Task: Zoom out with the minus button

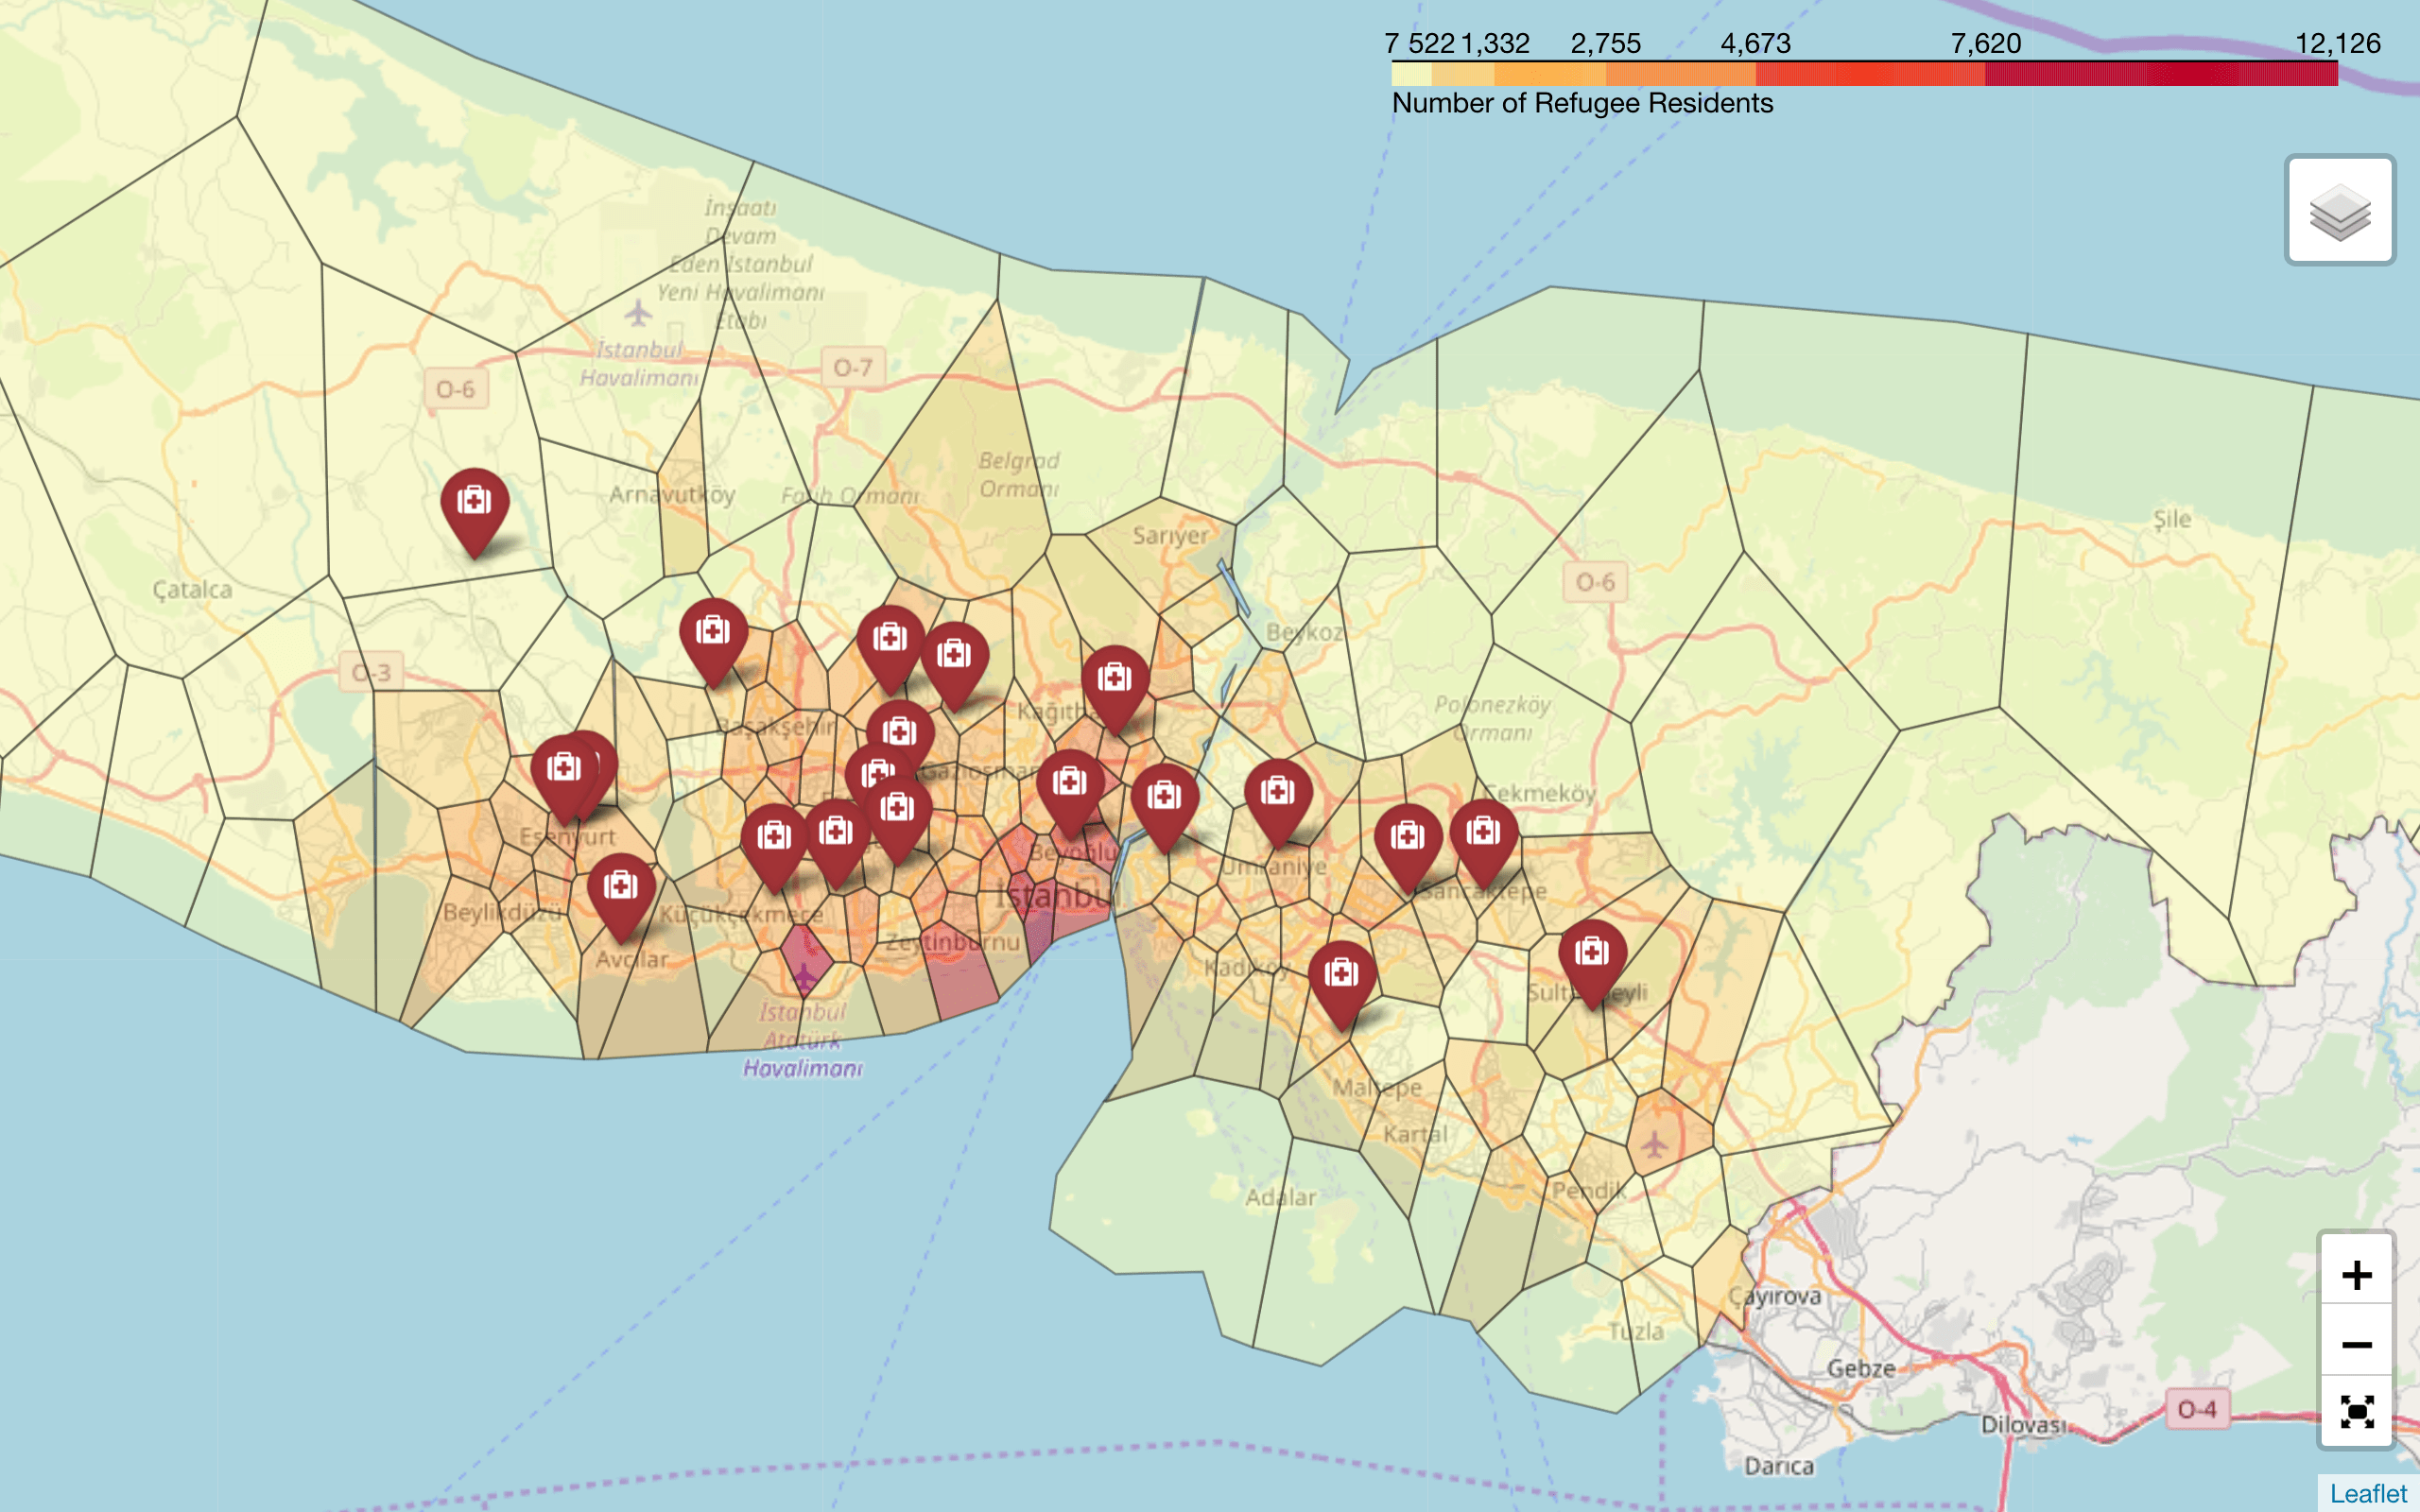Action: (2356, 1344)
